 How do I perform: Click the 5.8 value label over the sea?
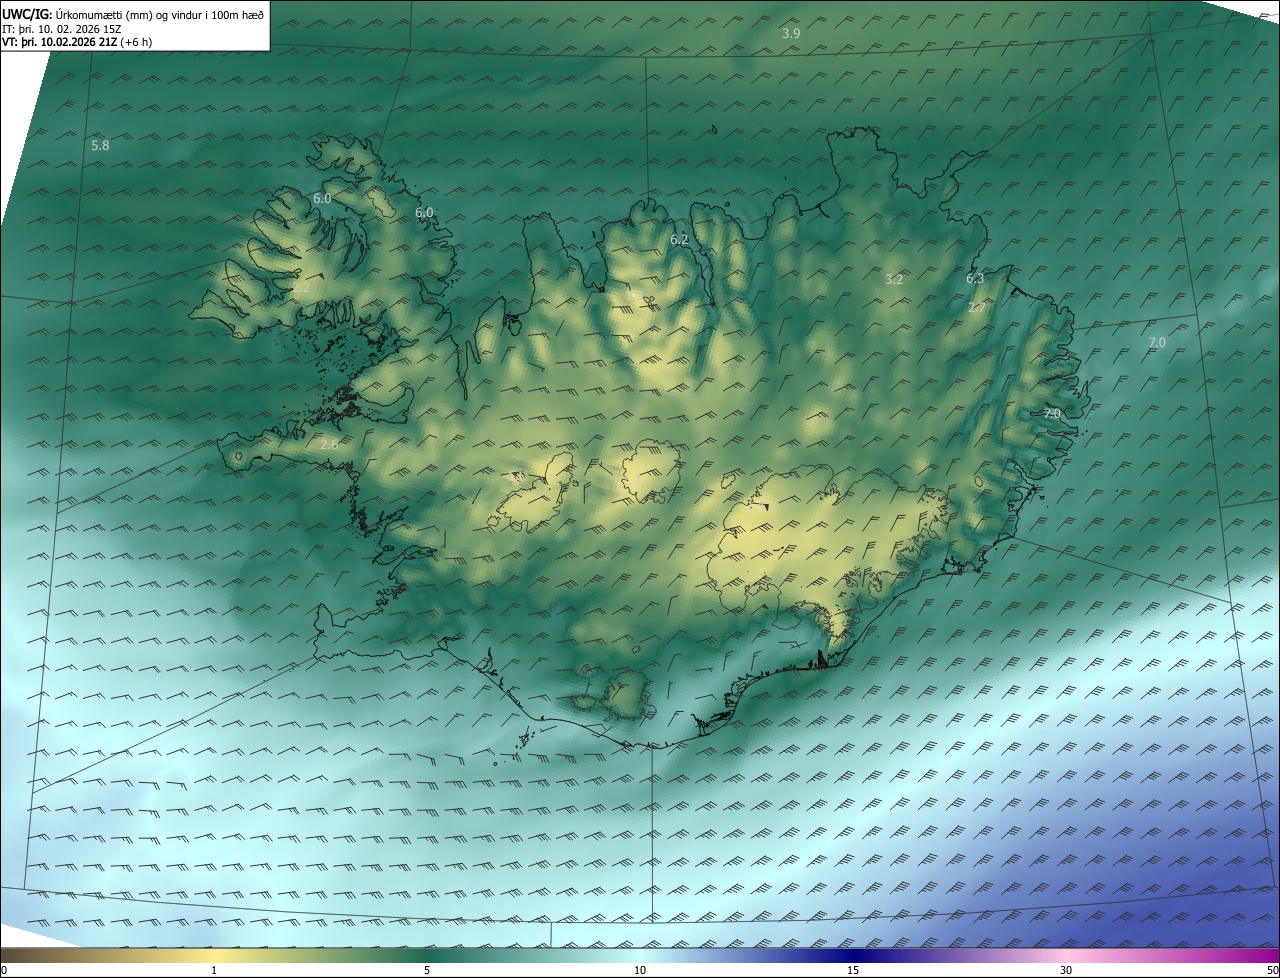100,146
